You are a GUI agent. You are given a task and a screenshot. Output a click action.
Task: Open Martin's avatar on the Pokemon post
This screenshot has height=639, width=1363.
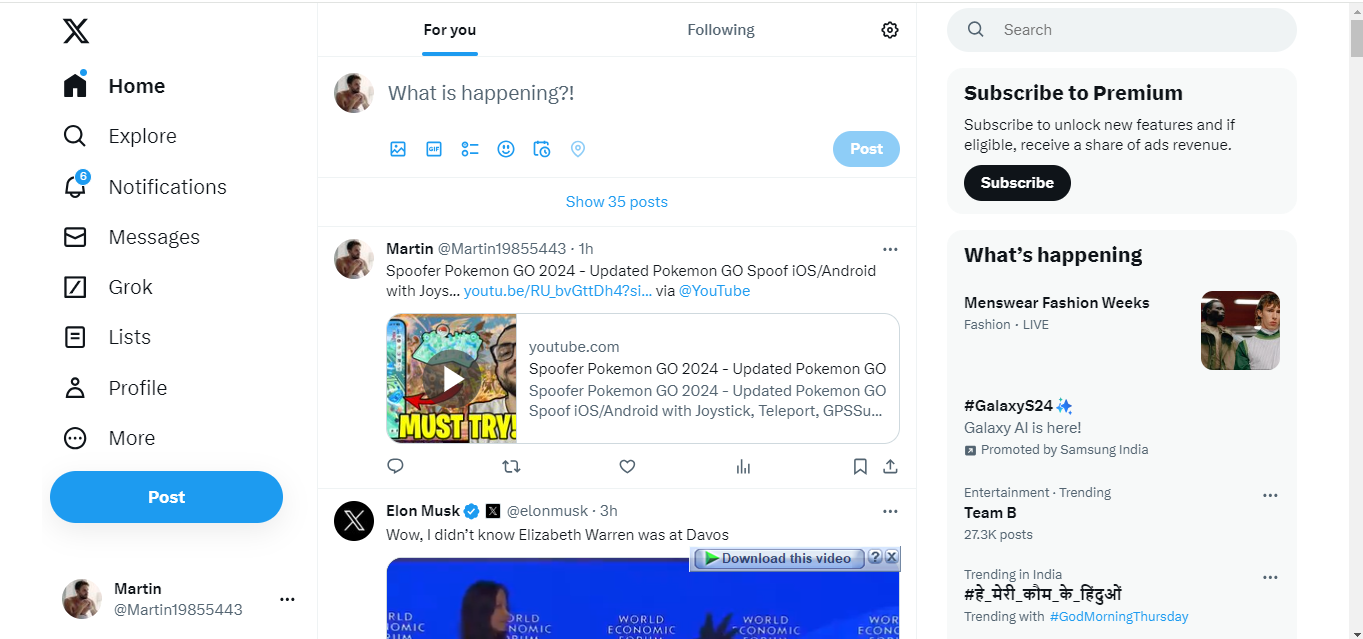[354, 259]
